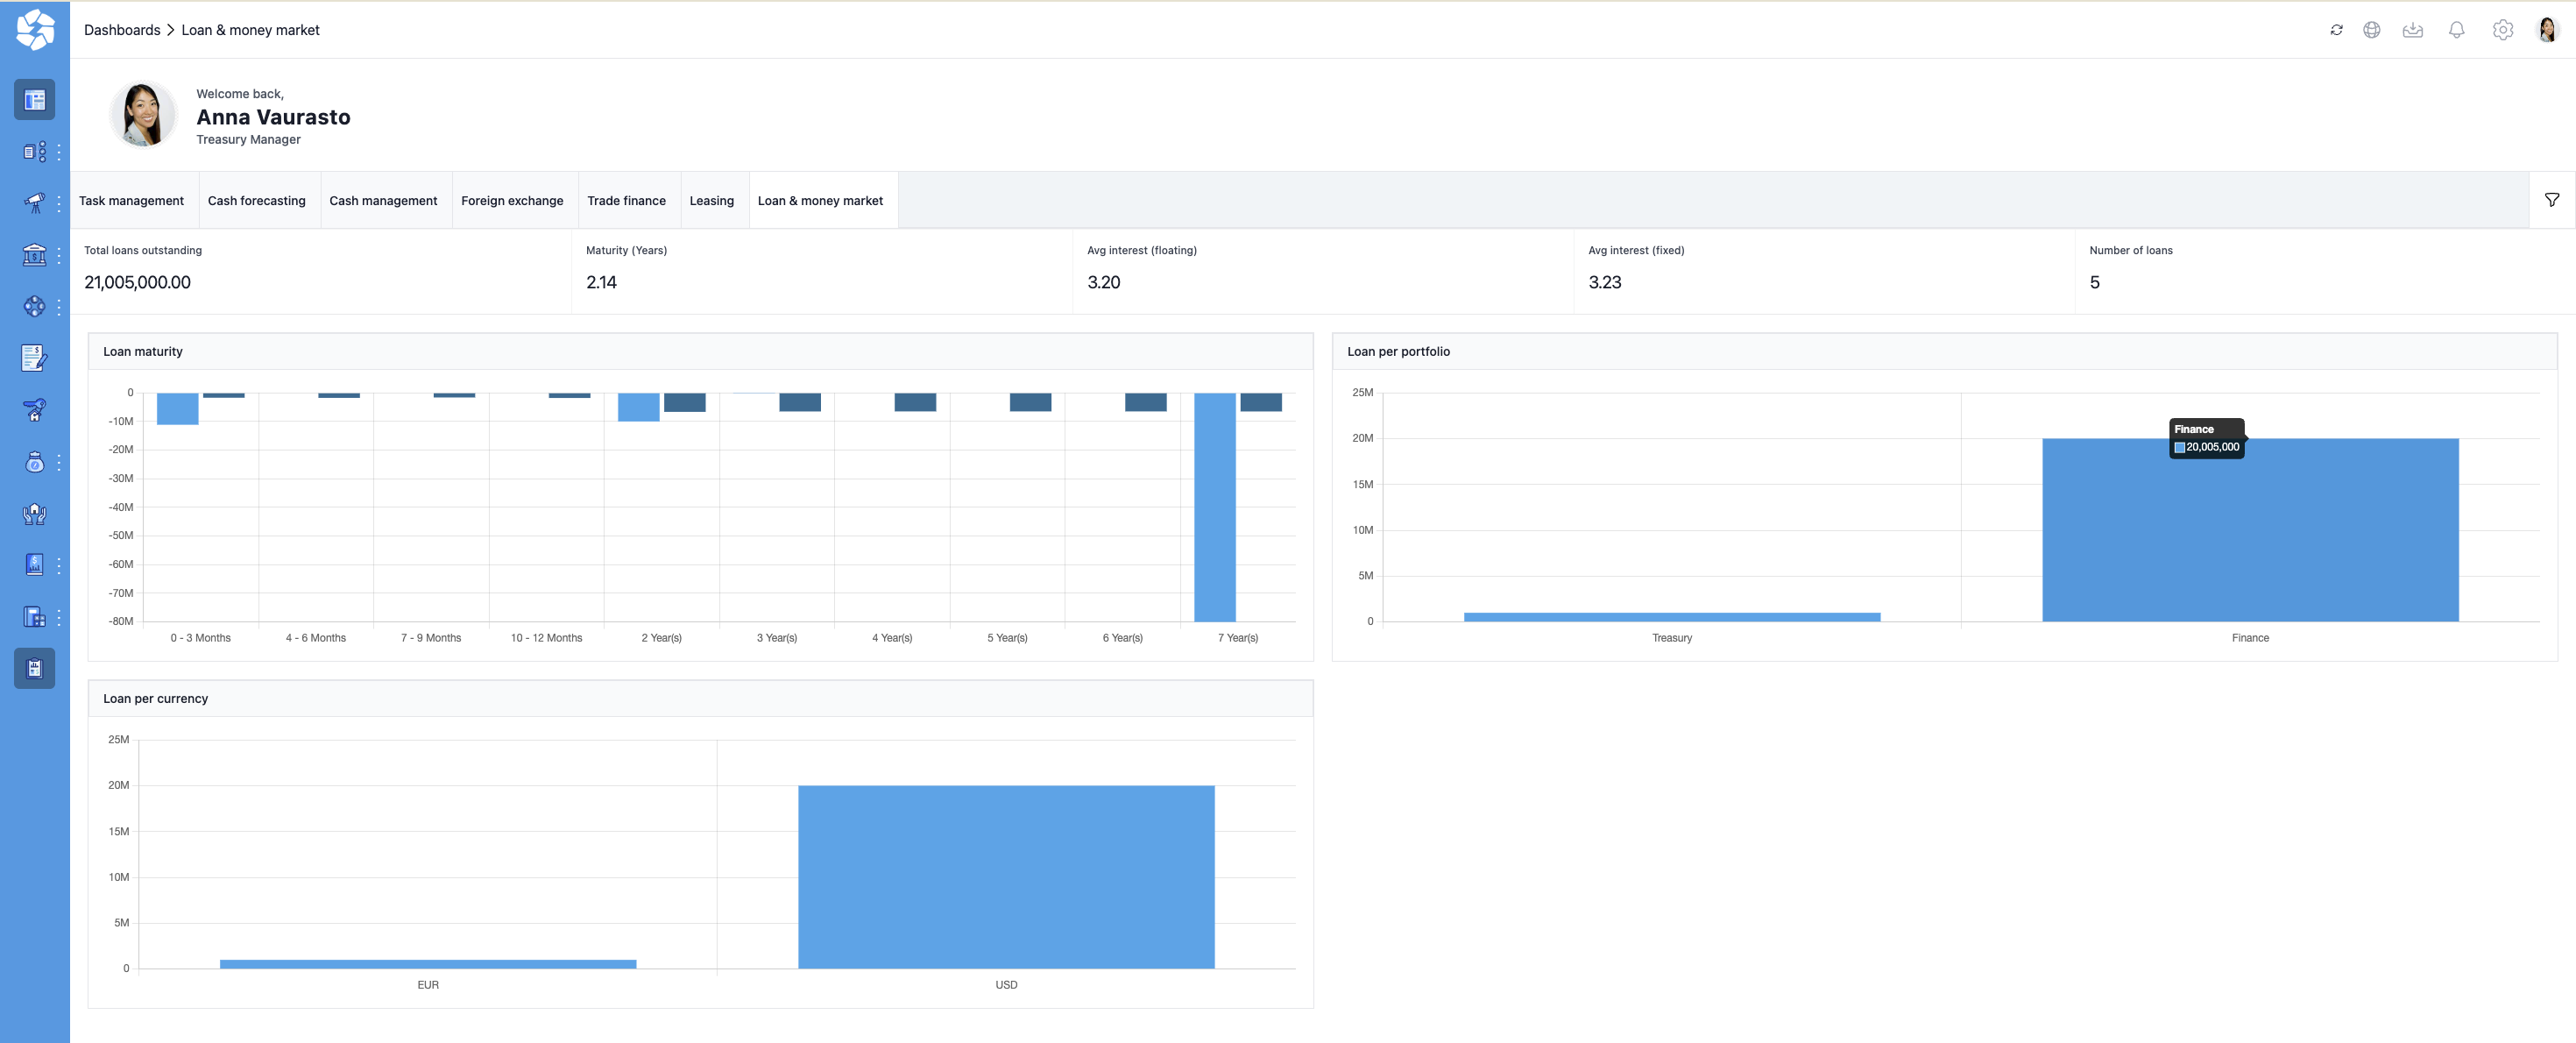
Task: Click the clipboard icon at sidebar bottom
Action: pos(34,668)
